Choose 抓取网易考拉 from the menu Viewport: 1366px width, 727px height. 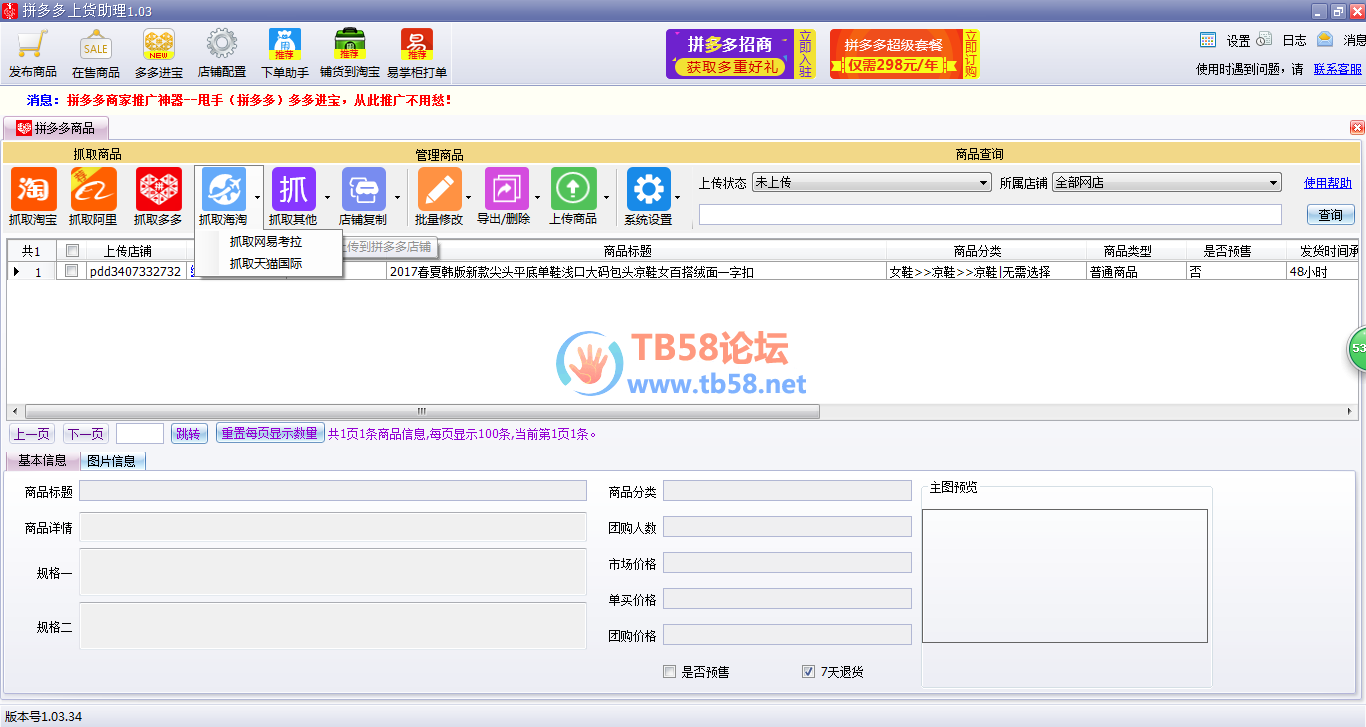(265, 242)
